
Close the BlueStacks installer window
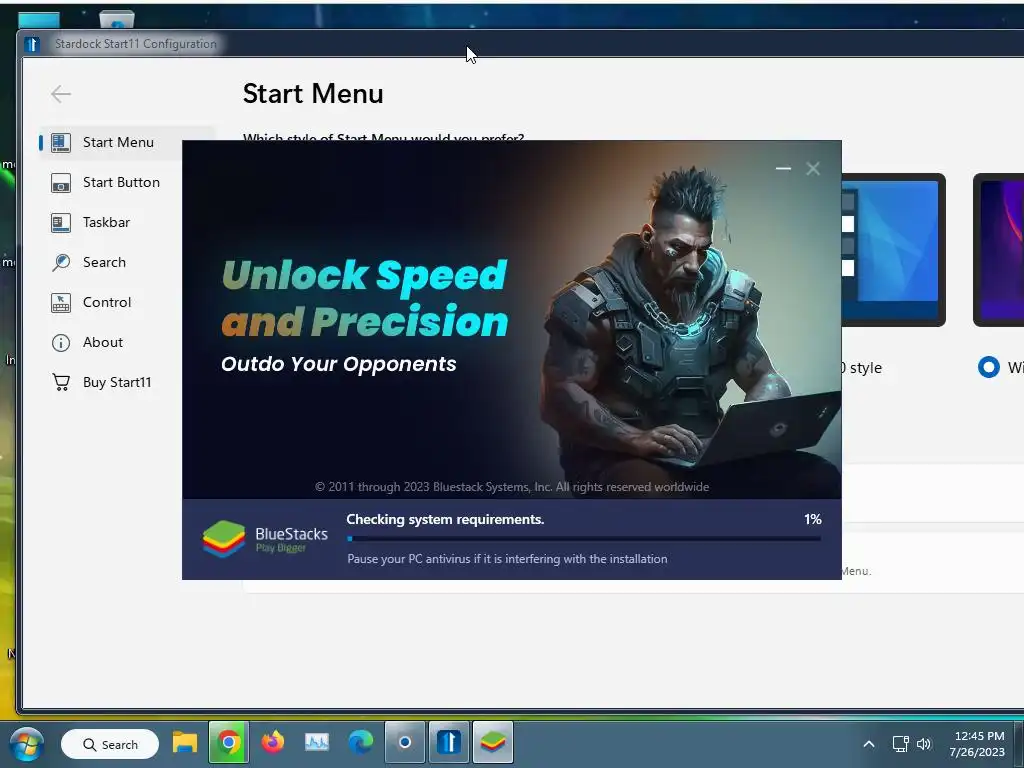tap(813, 168)
